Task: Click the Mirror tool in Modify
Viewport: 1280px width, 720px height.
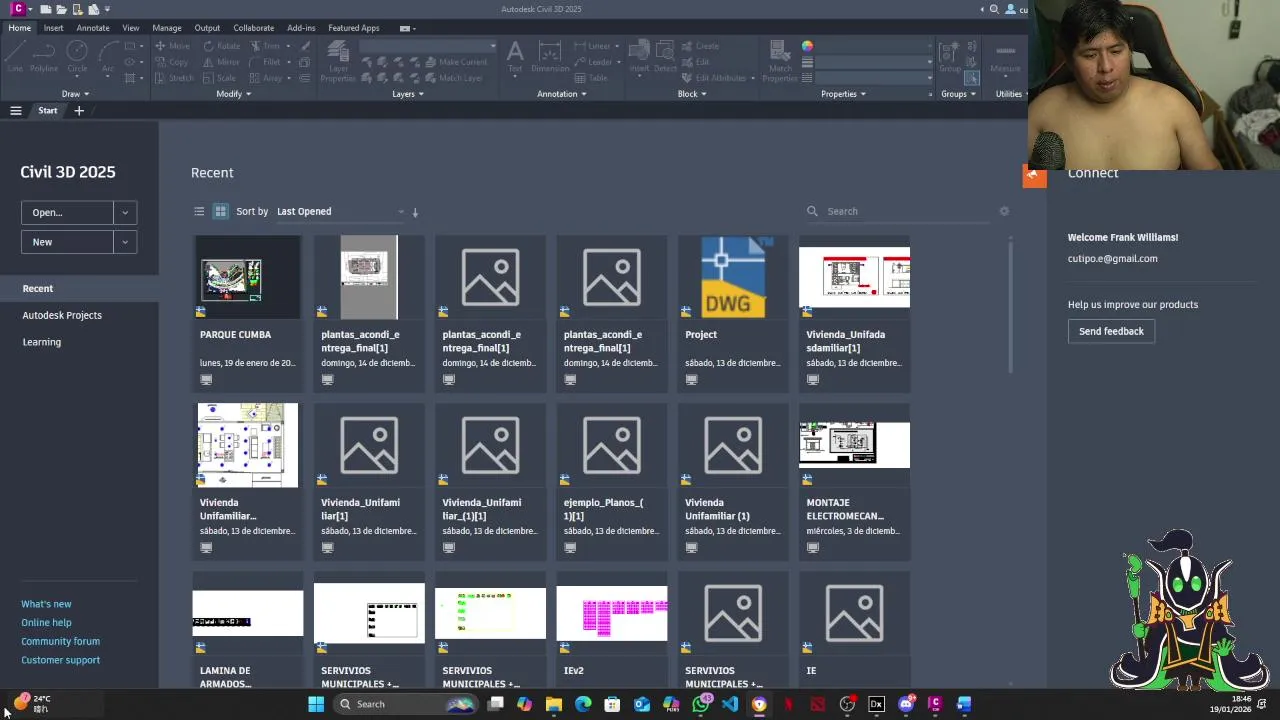Action: pos(222,62)
